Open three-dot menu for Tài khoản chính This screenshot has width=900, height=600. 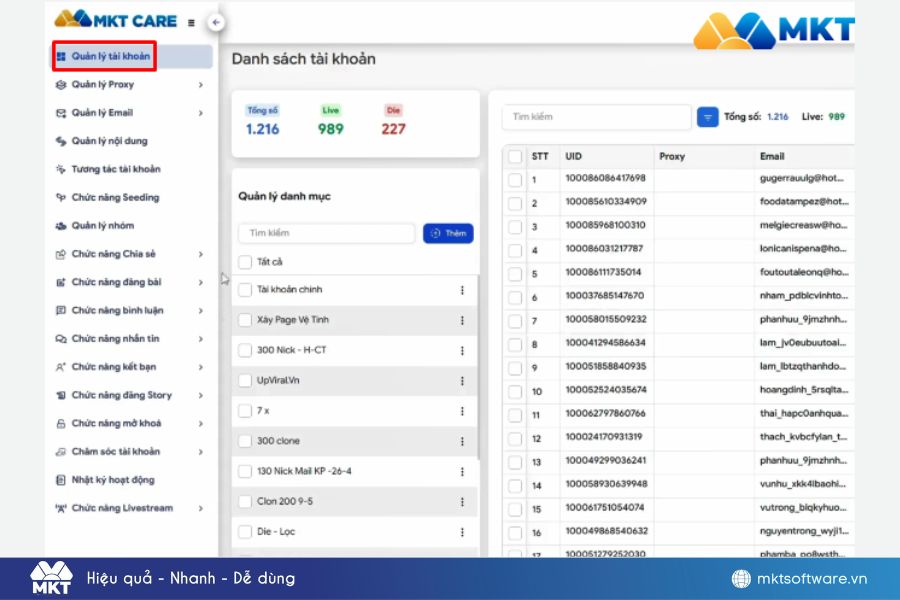[x=462, y=290]
